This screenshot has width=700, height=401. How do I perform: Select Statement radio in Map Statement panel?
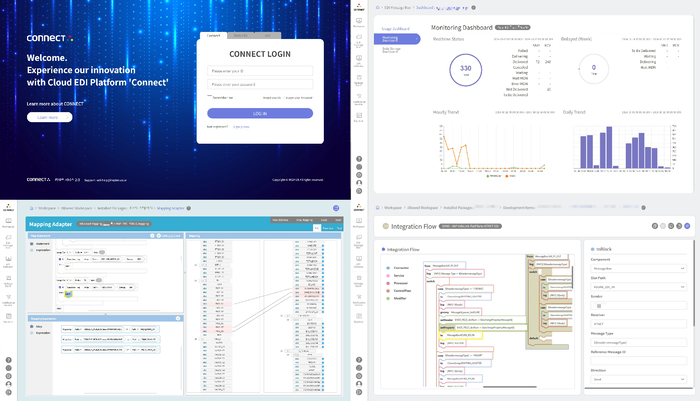[x=32, y=244]
